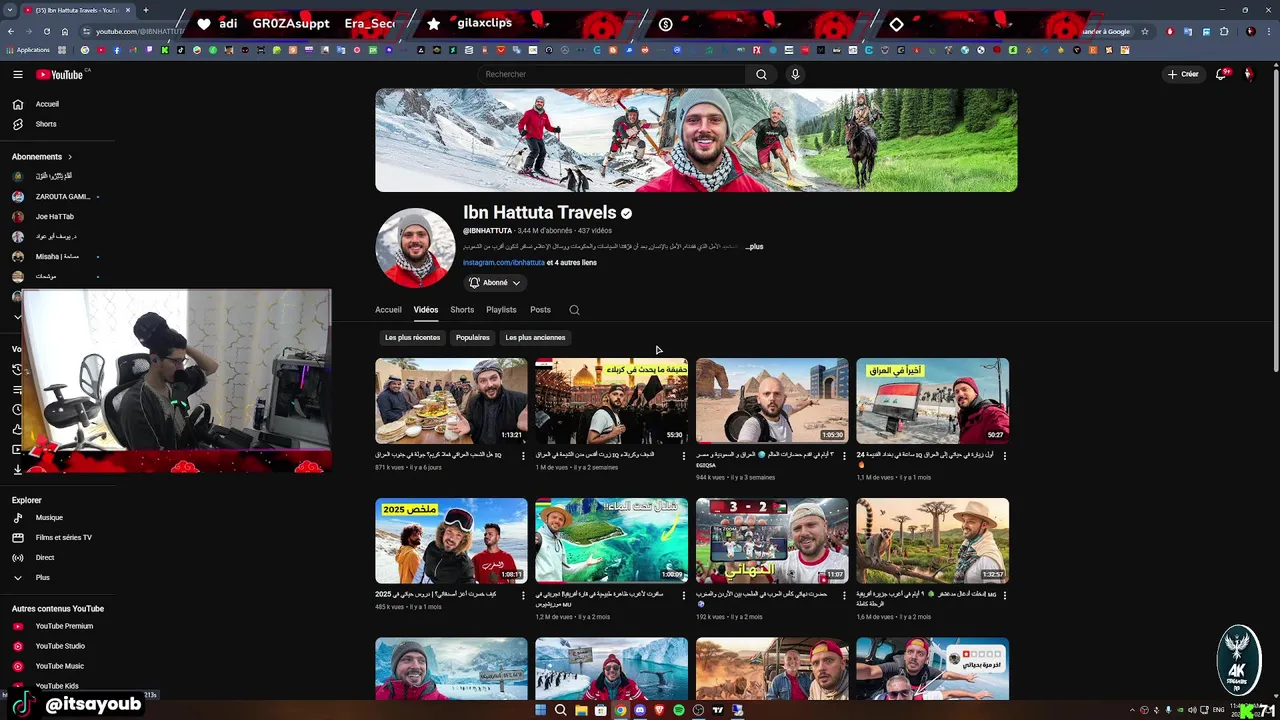This screenshot has height=720, width=1280.
Task: Open Windows taskbar search
Action: (x=561, y=710)
